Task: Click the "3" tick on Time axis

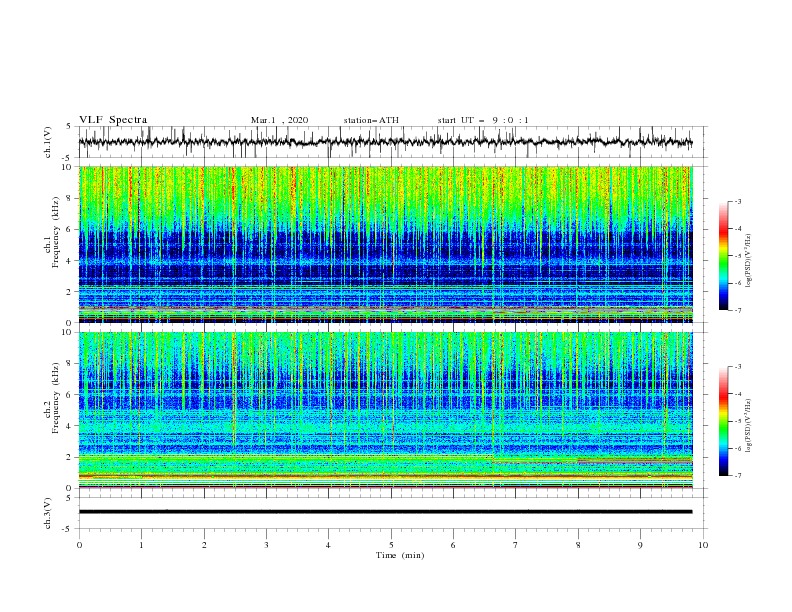Action: click(x=266, y=545)
